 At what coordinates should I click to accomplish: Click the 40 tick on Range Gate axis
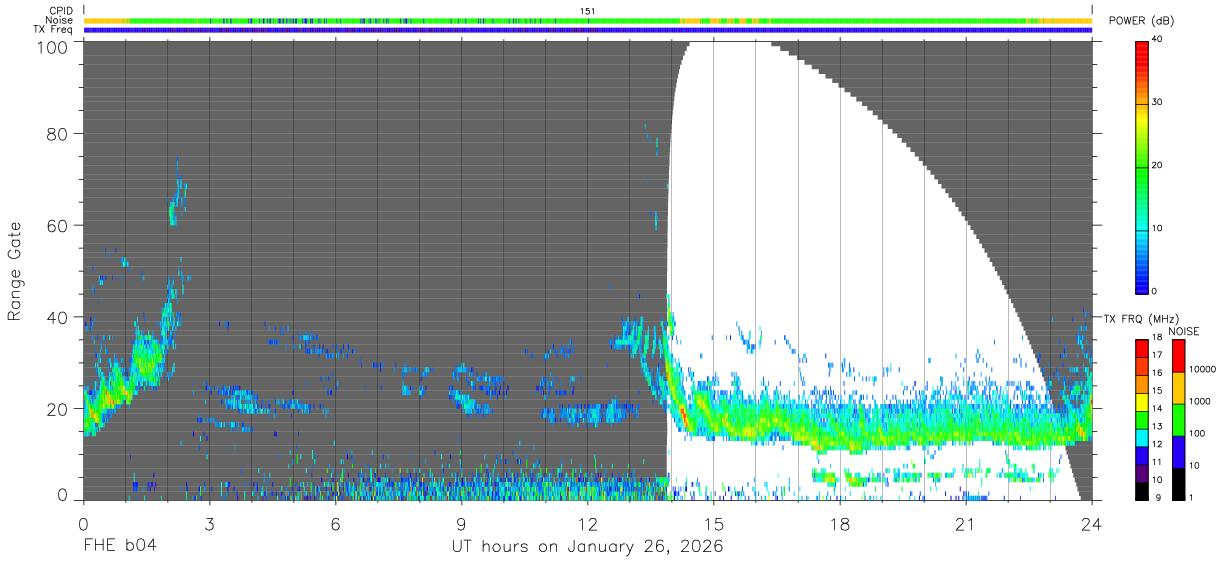pyautogui.click(x=58, y=317)
